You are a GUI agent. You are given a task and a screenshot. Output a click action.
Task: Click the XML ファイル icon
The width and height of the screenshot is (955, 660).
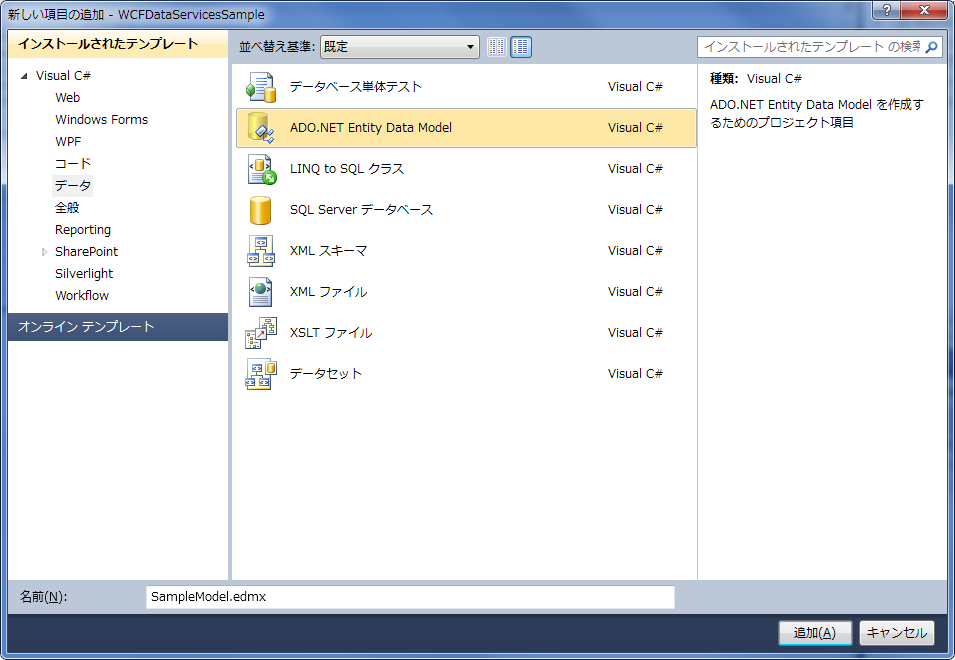pos(261,292)
